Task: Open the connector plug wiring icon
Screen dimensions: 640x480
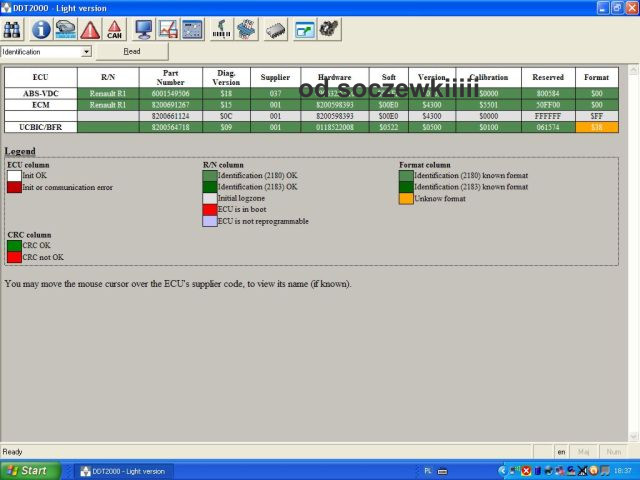Action: pyautogui.click(x=246, y=30)
